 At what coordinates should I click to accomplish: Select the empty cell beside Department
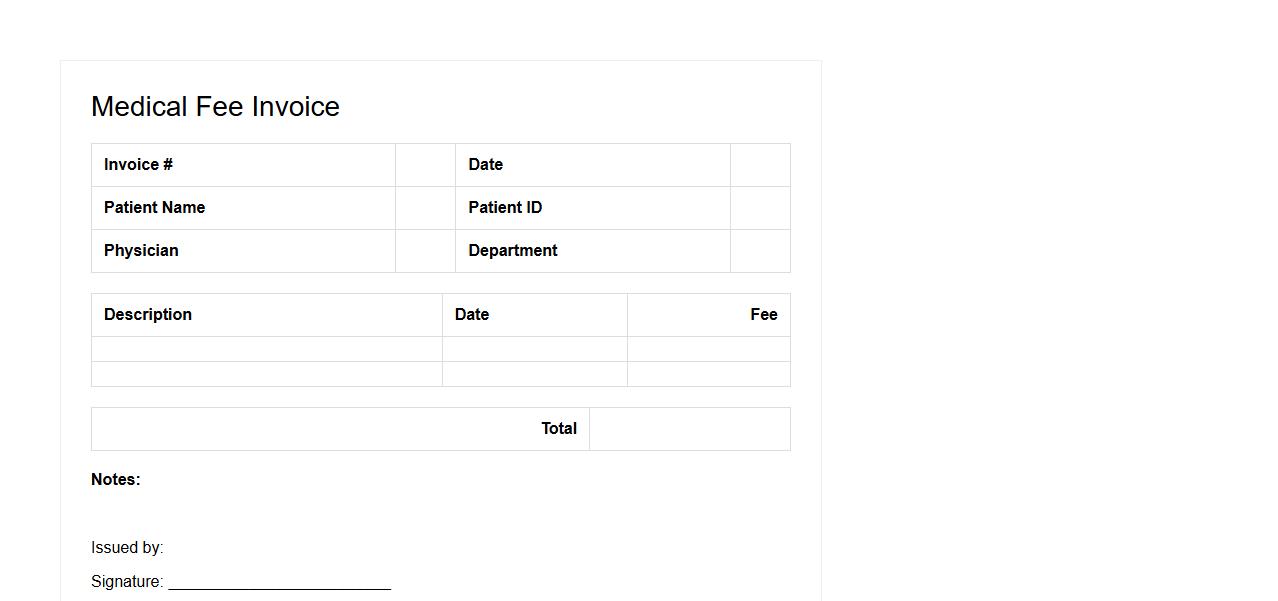coord(760,251)
